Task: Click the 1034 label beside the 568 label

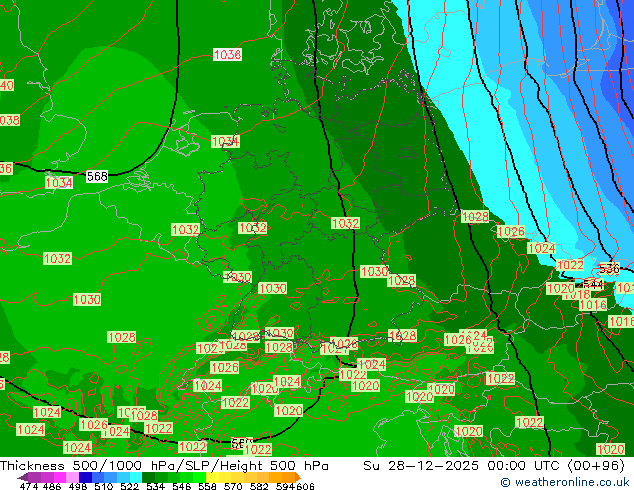Action: click(59, 183)
